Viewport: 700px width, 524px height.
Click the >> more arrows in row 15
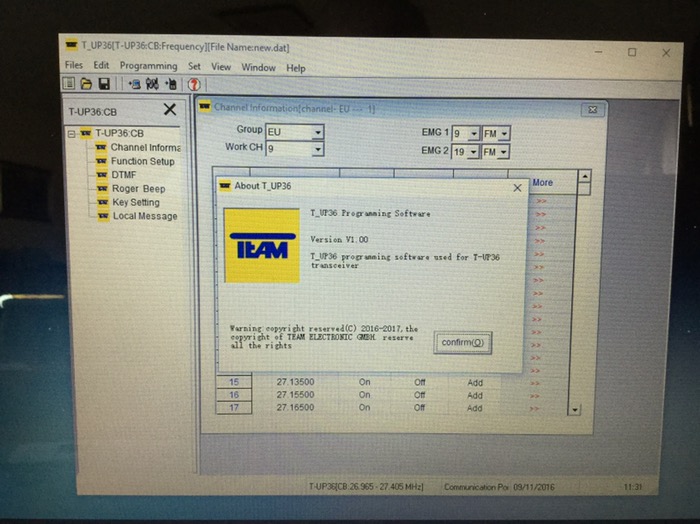[x=535, y=383]
